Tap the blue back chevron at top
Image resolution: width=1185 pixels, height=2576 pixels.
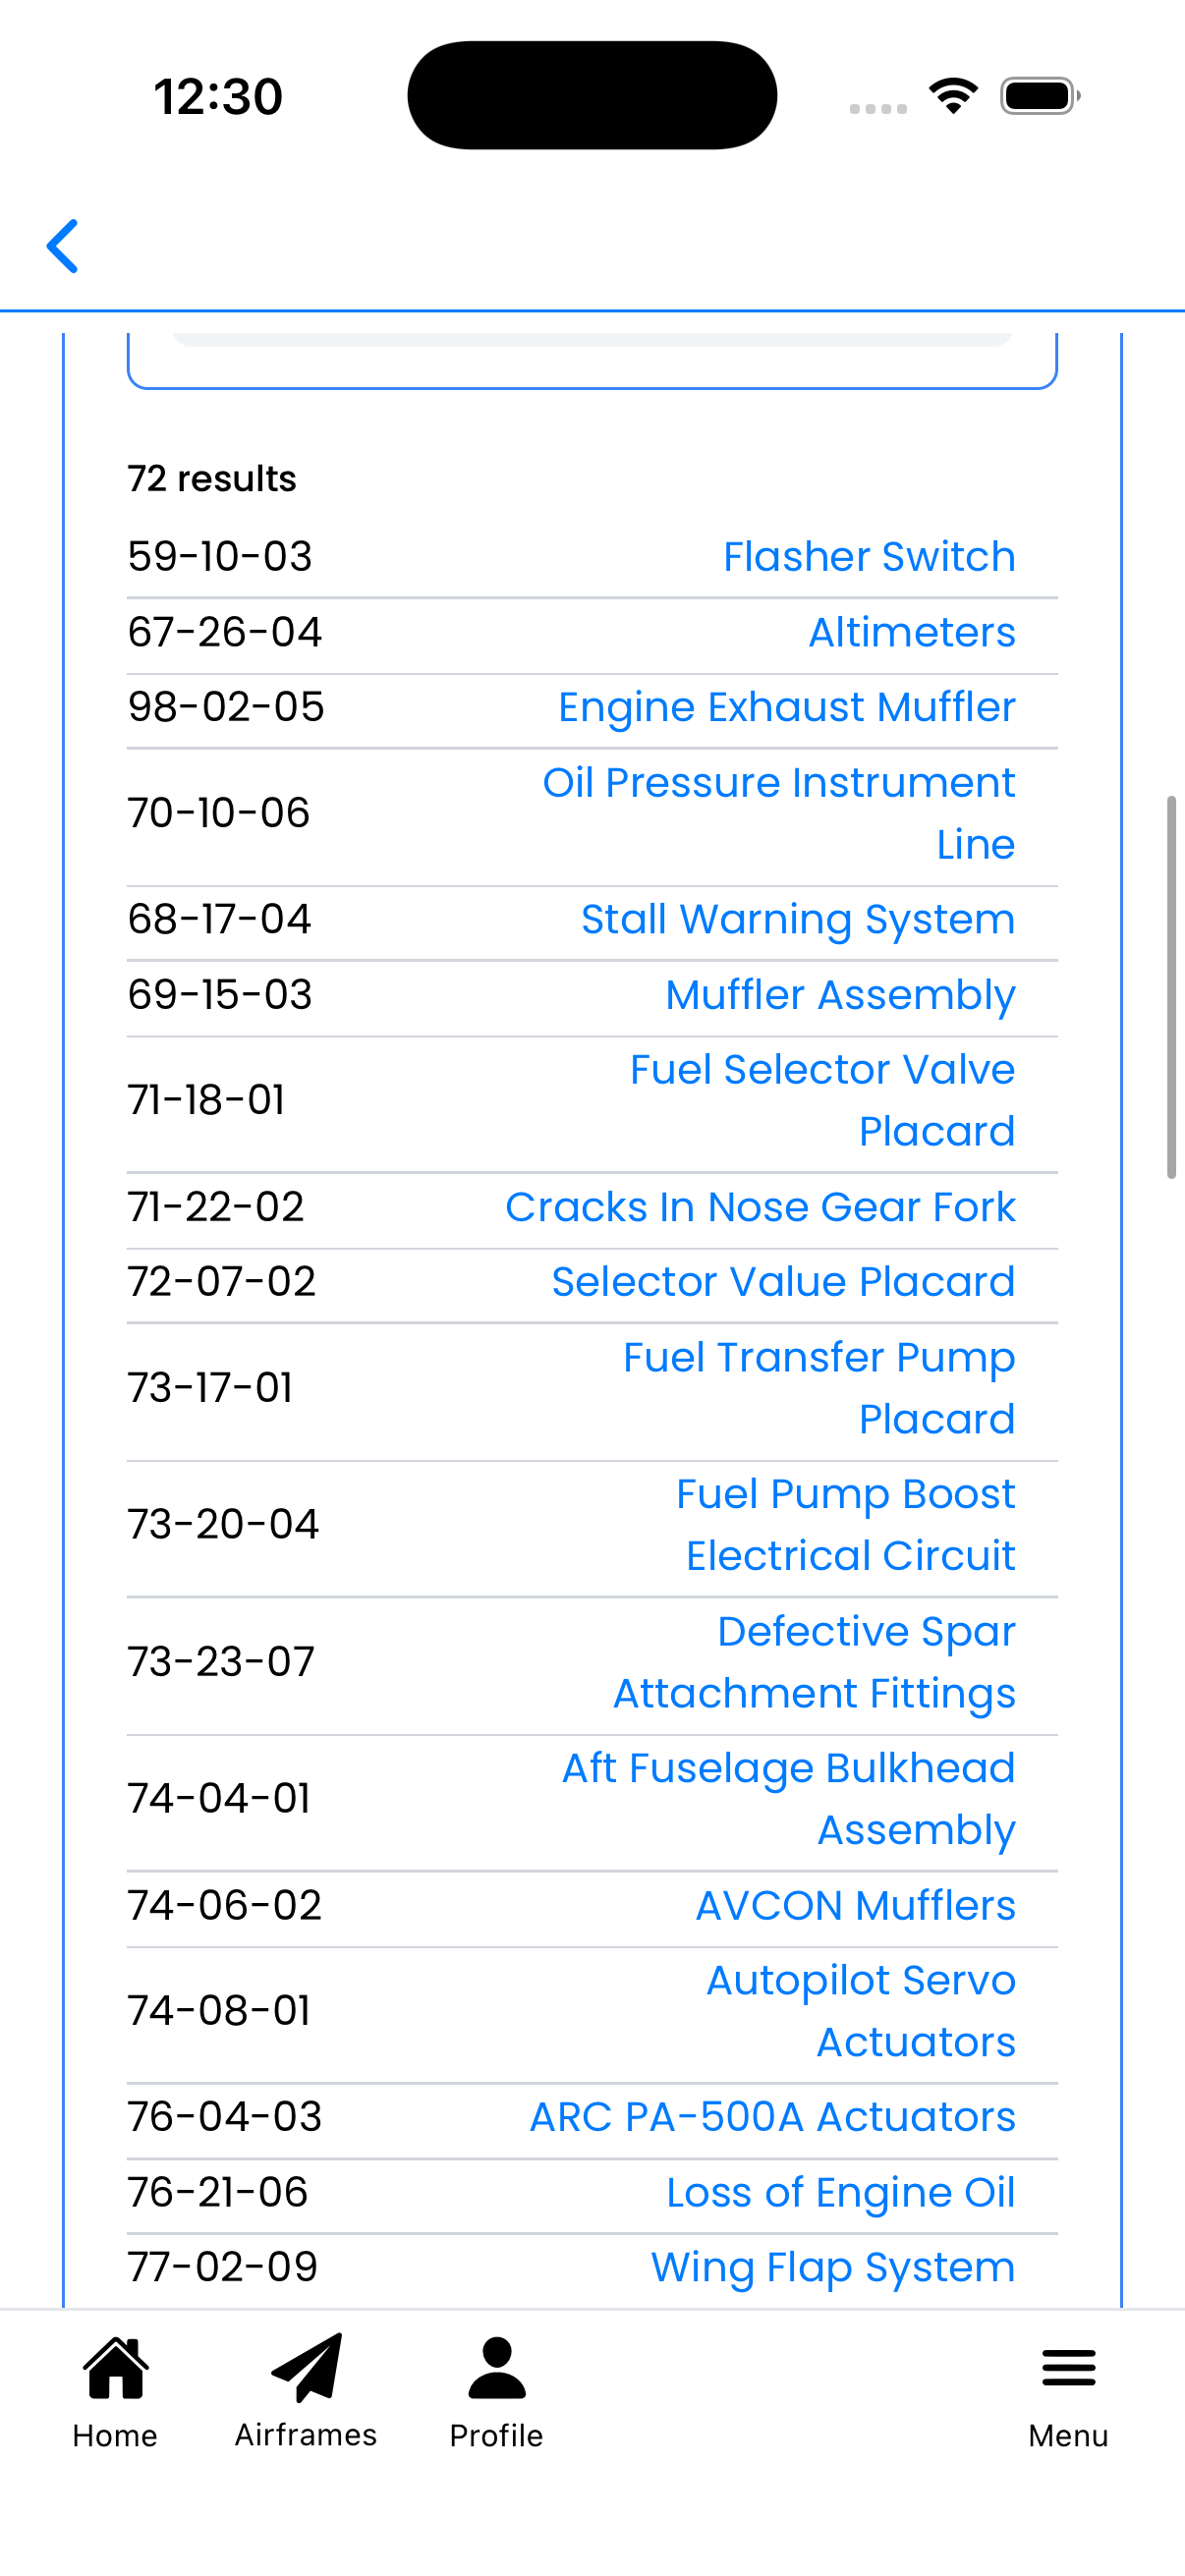tap(63, 246)
